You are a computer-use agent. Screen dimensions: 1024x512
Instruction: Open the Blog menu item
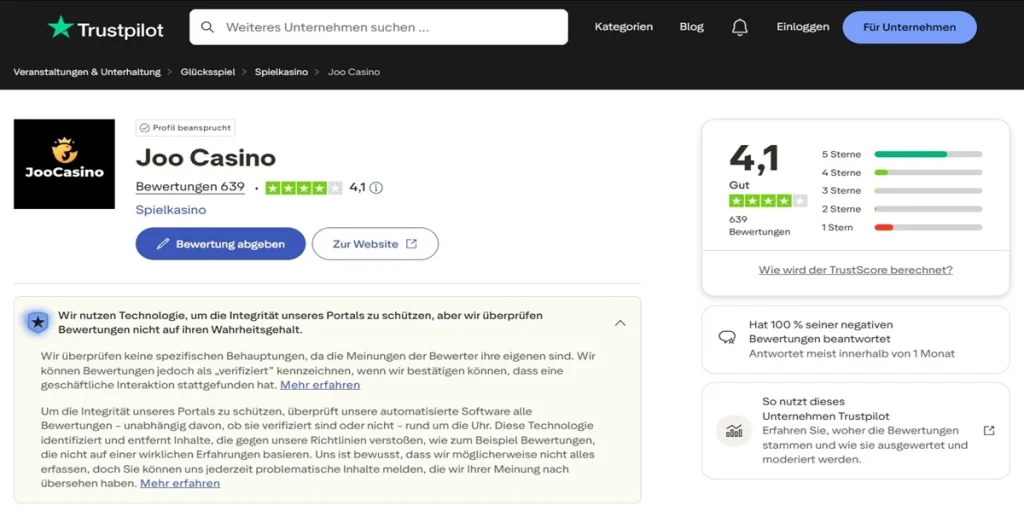(692, 27)
